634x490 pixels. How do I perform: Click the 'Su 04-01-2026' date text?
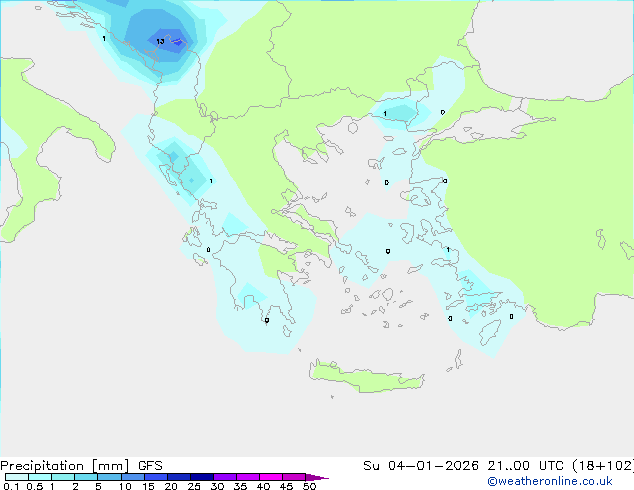click(x=421, y=466)
